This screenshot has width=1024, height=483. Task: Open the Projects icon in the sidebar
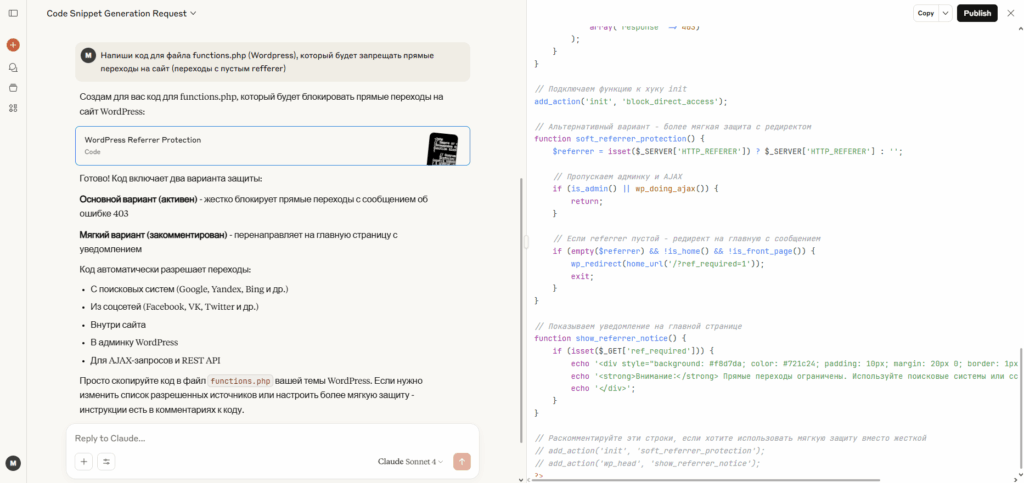pos(13,87)
